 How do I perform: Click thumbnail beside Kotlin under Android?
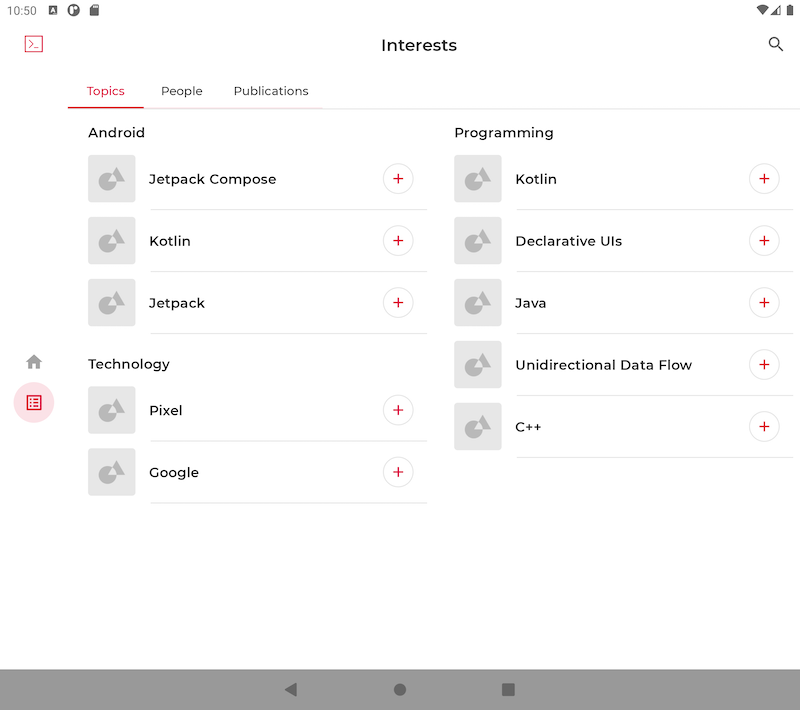click(112, 241)
